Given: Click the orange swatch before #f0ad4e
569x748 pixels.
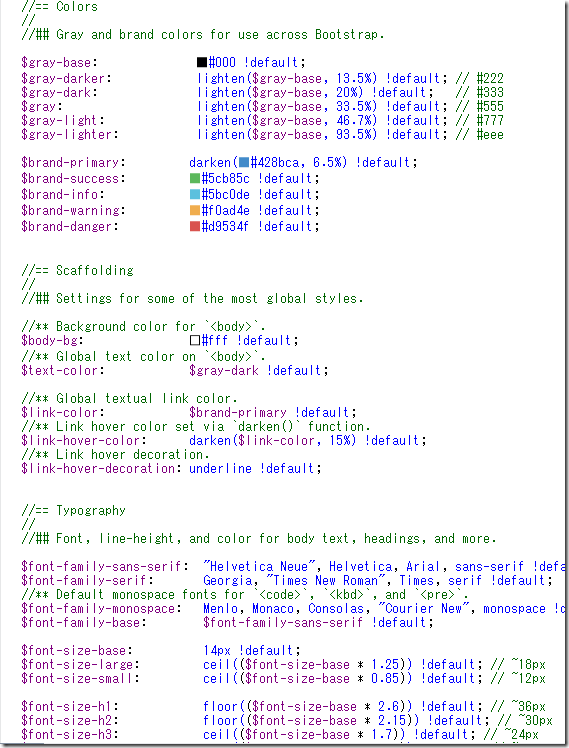Looking at the screenshot, I should coord(195,210).
